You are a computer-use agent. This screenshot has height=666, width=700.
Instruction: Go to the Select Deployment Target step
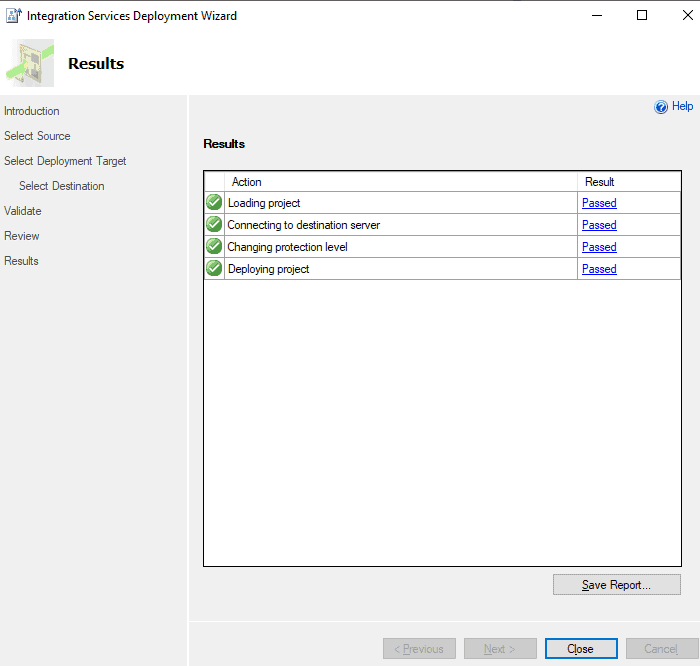coord(65,161)
